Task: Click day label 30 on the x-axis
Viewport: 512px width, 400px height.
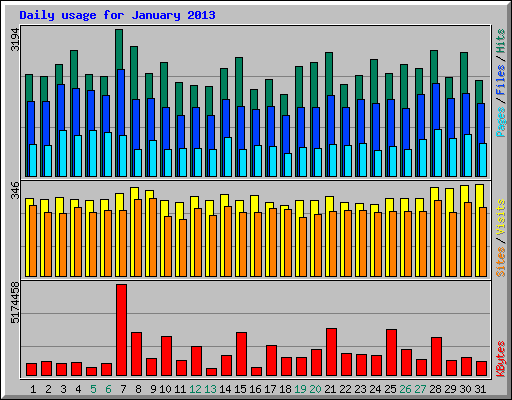Action: coord(465,389)
